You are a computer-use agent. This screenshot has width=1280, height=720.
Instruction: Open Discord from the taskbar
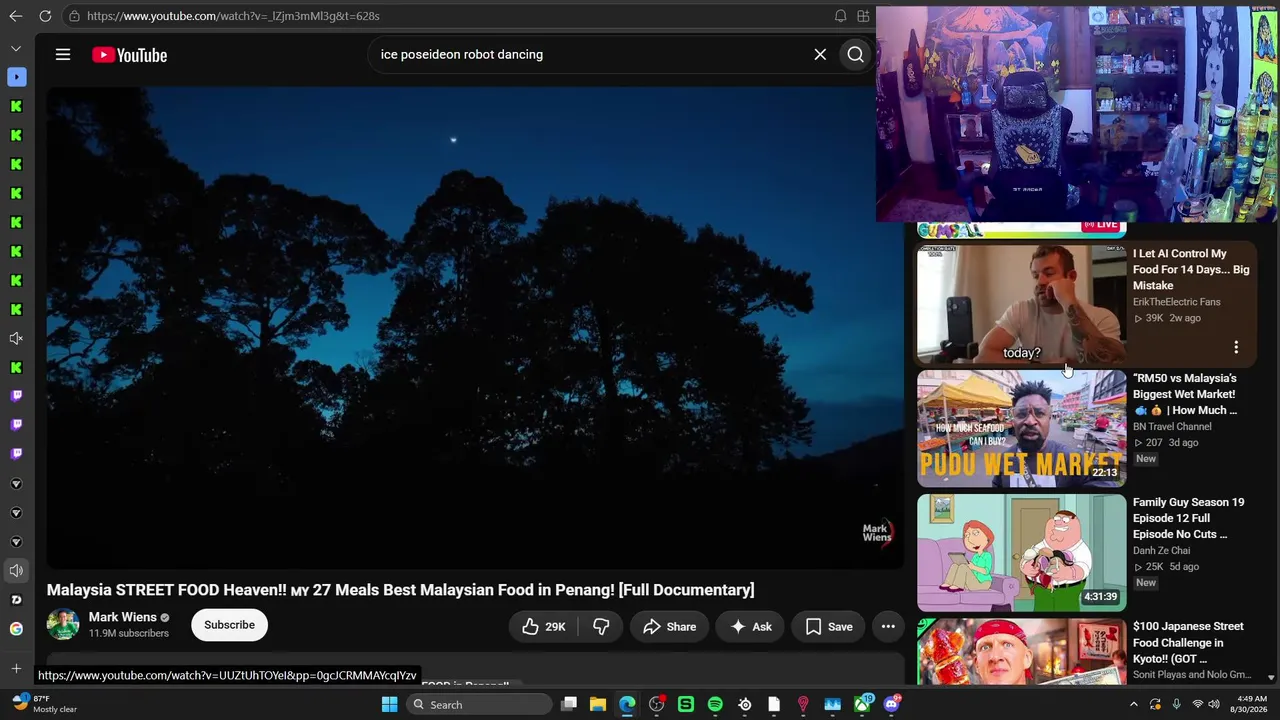[891, 705]
